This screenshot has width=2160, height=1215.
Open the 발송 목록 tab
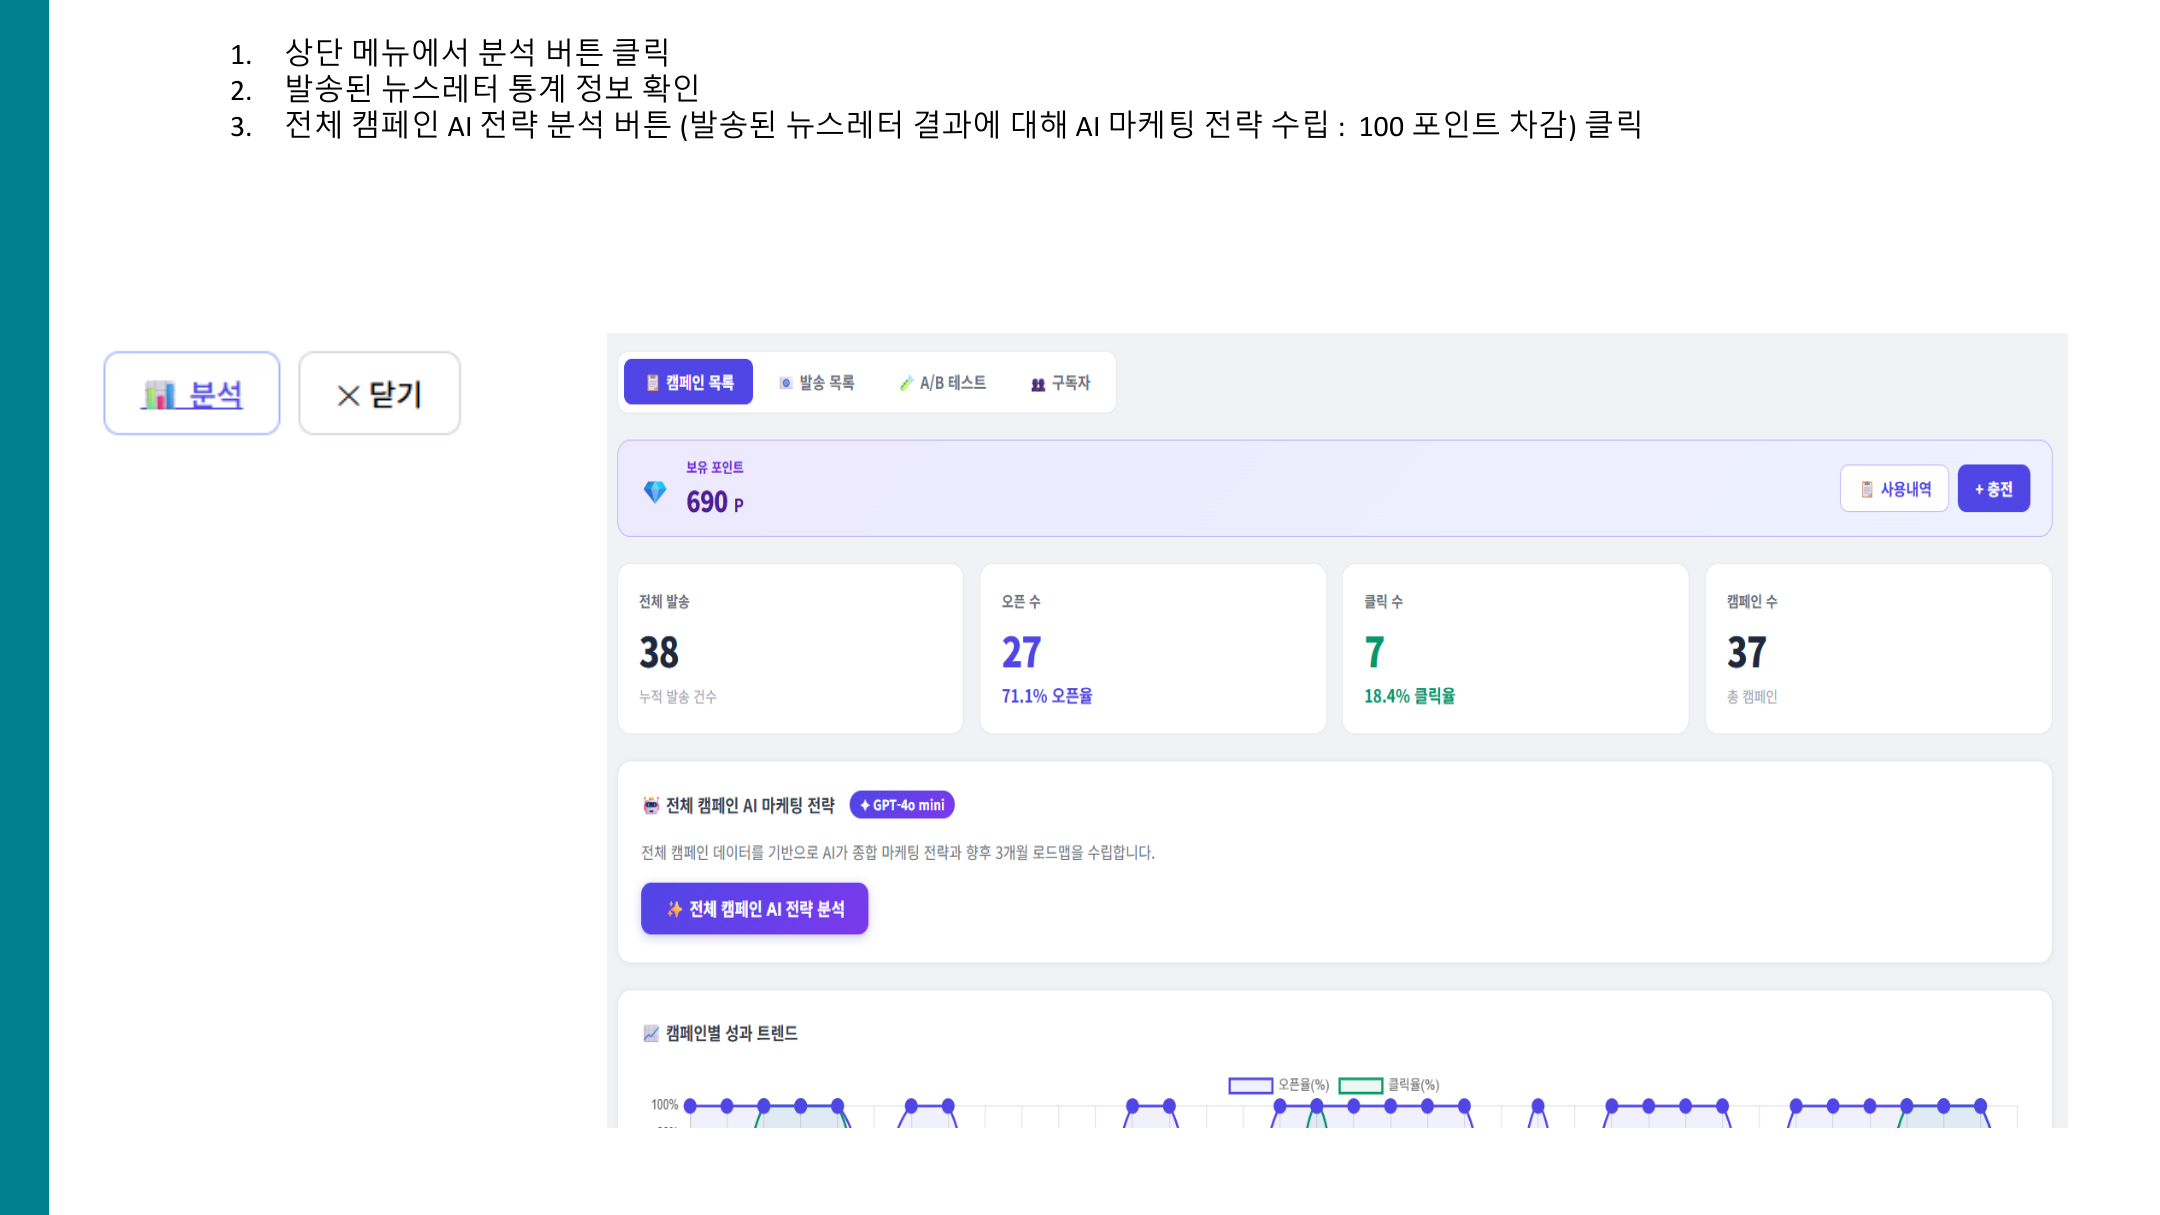point(817,383)
